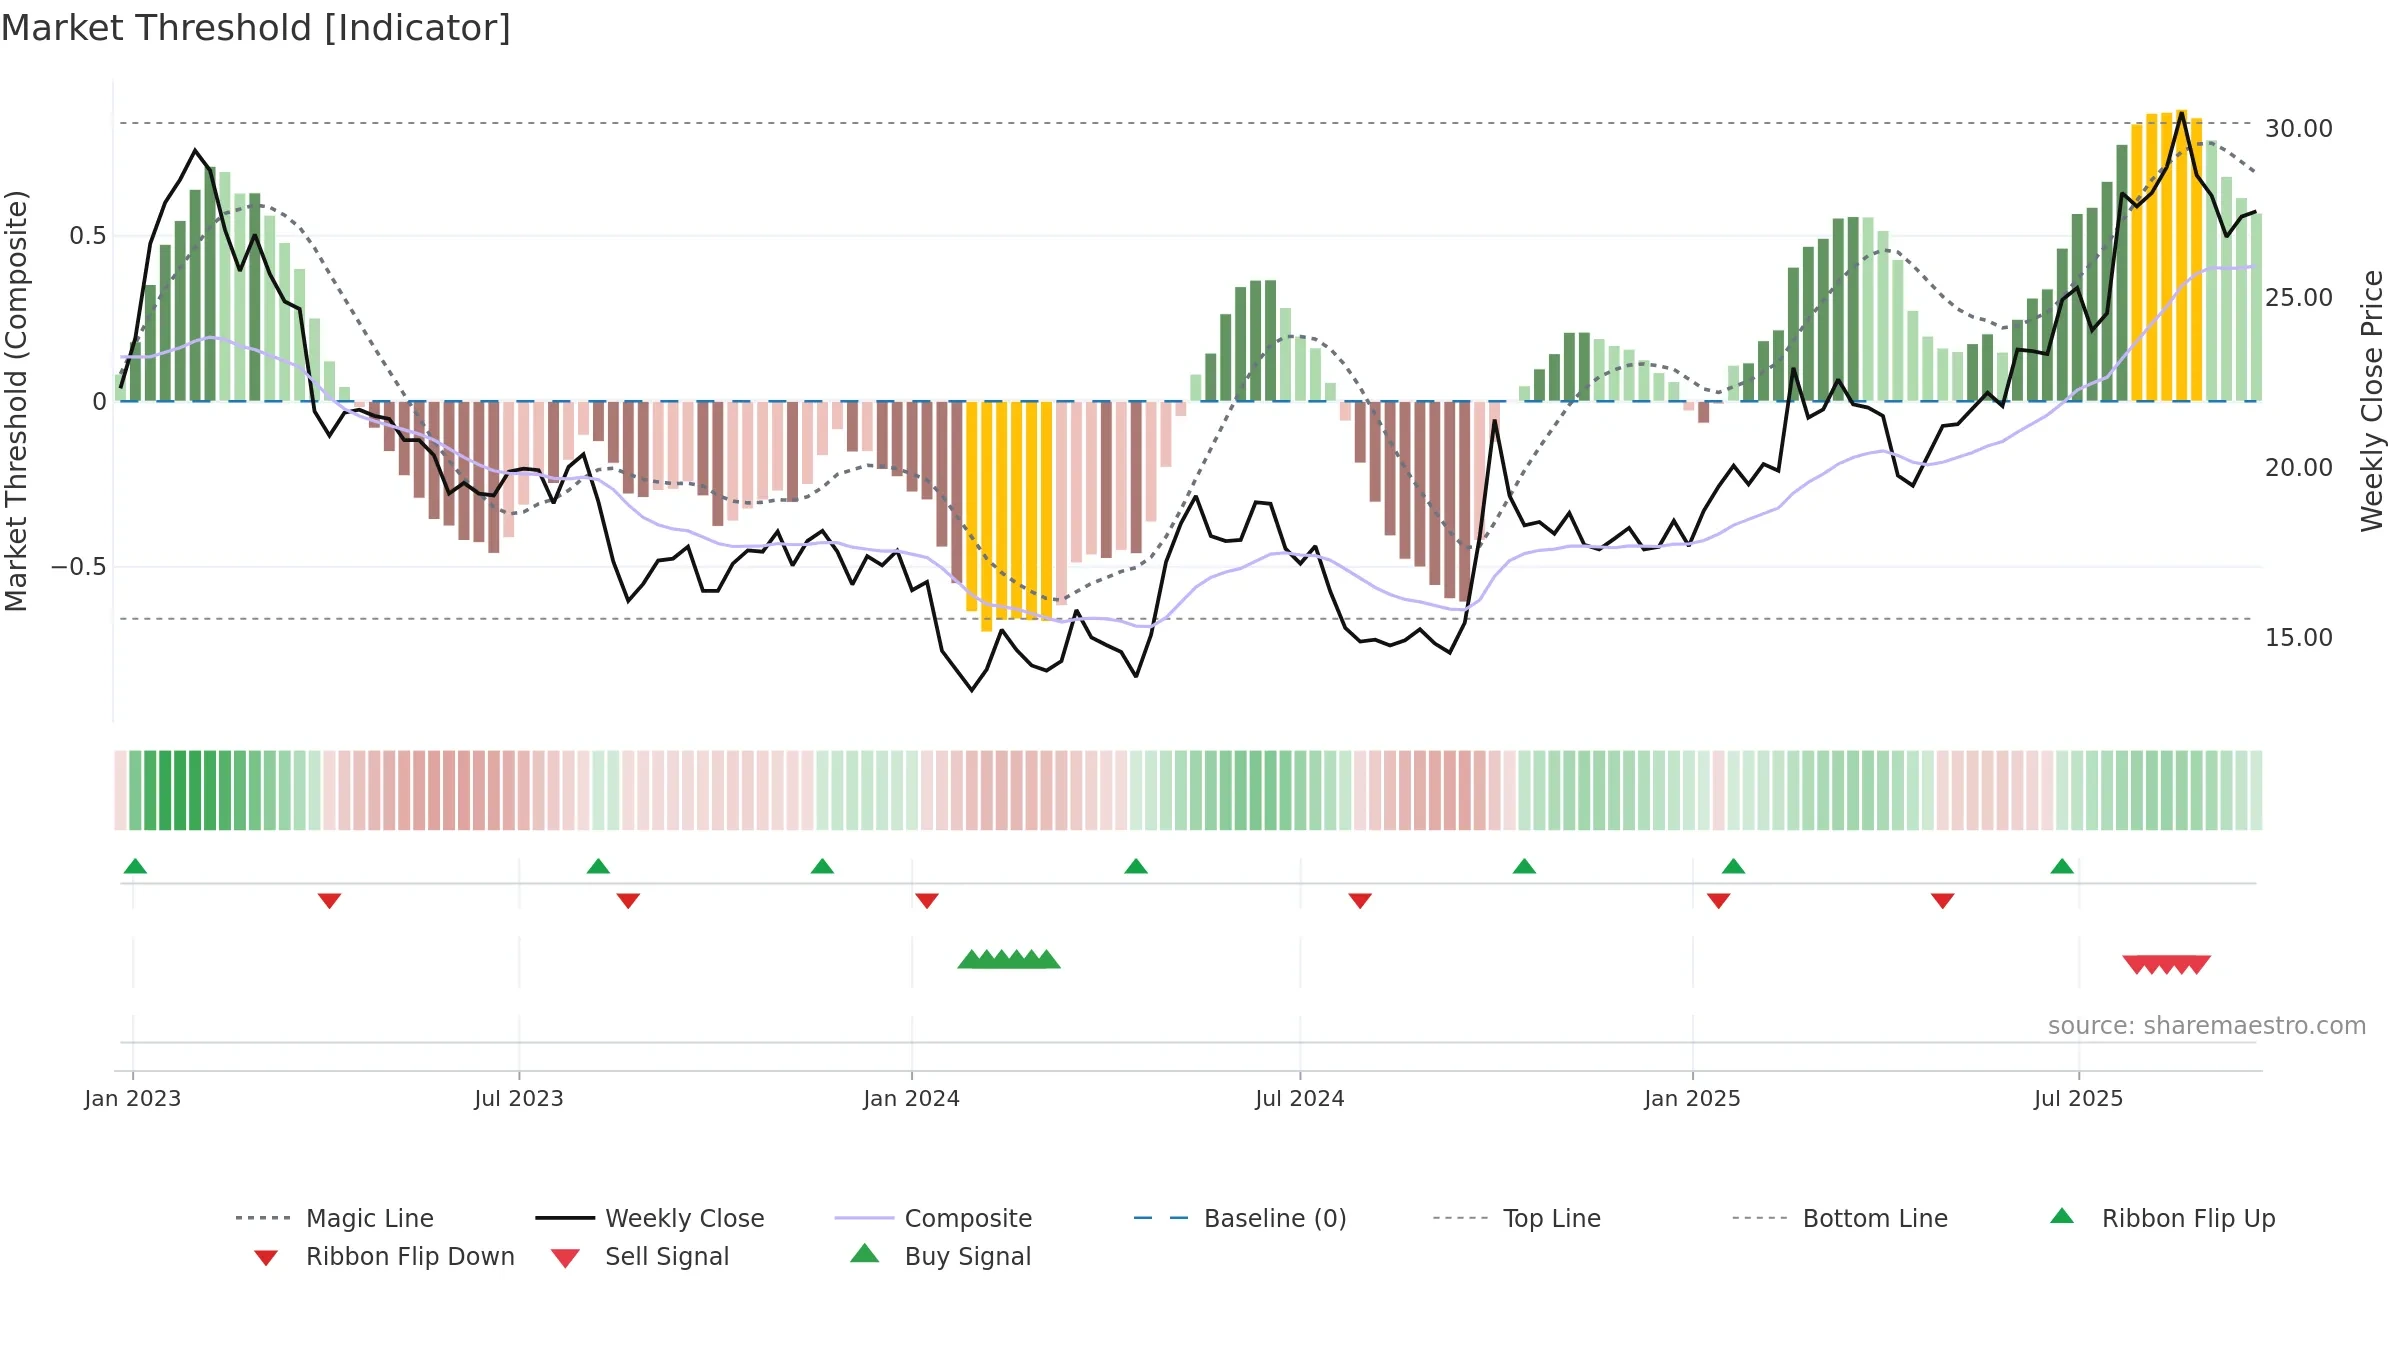Screen dimensions: 2400x1350
Task: Toggle the Magic Line legend entry
Action: click(335, 1218)
